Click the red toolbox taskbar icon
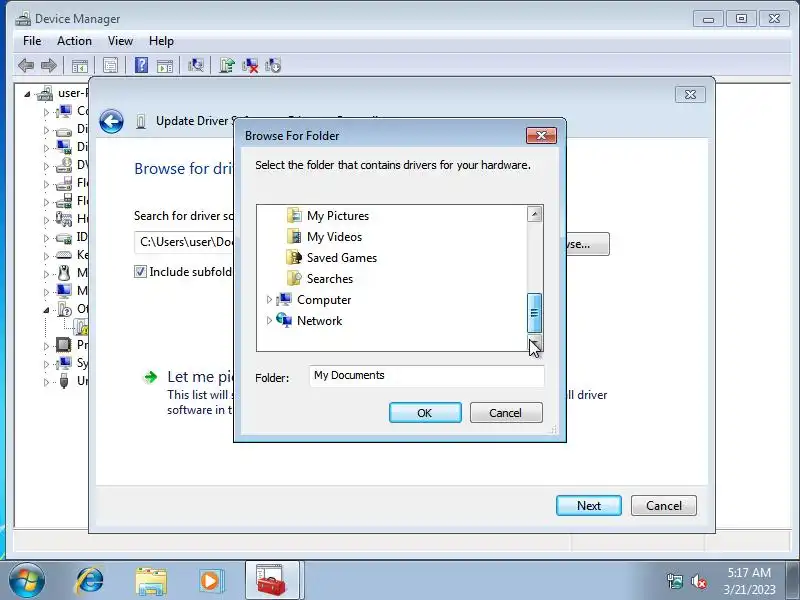This screenshot has height=600, width=800. click(272, 581)
